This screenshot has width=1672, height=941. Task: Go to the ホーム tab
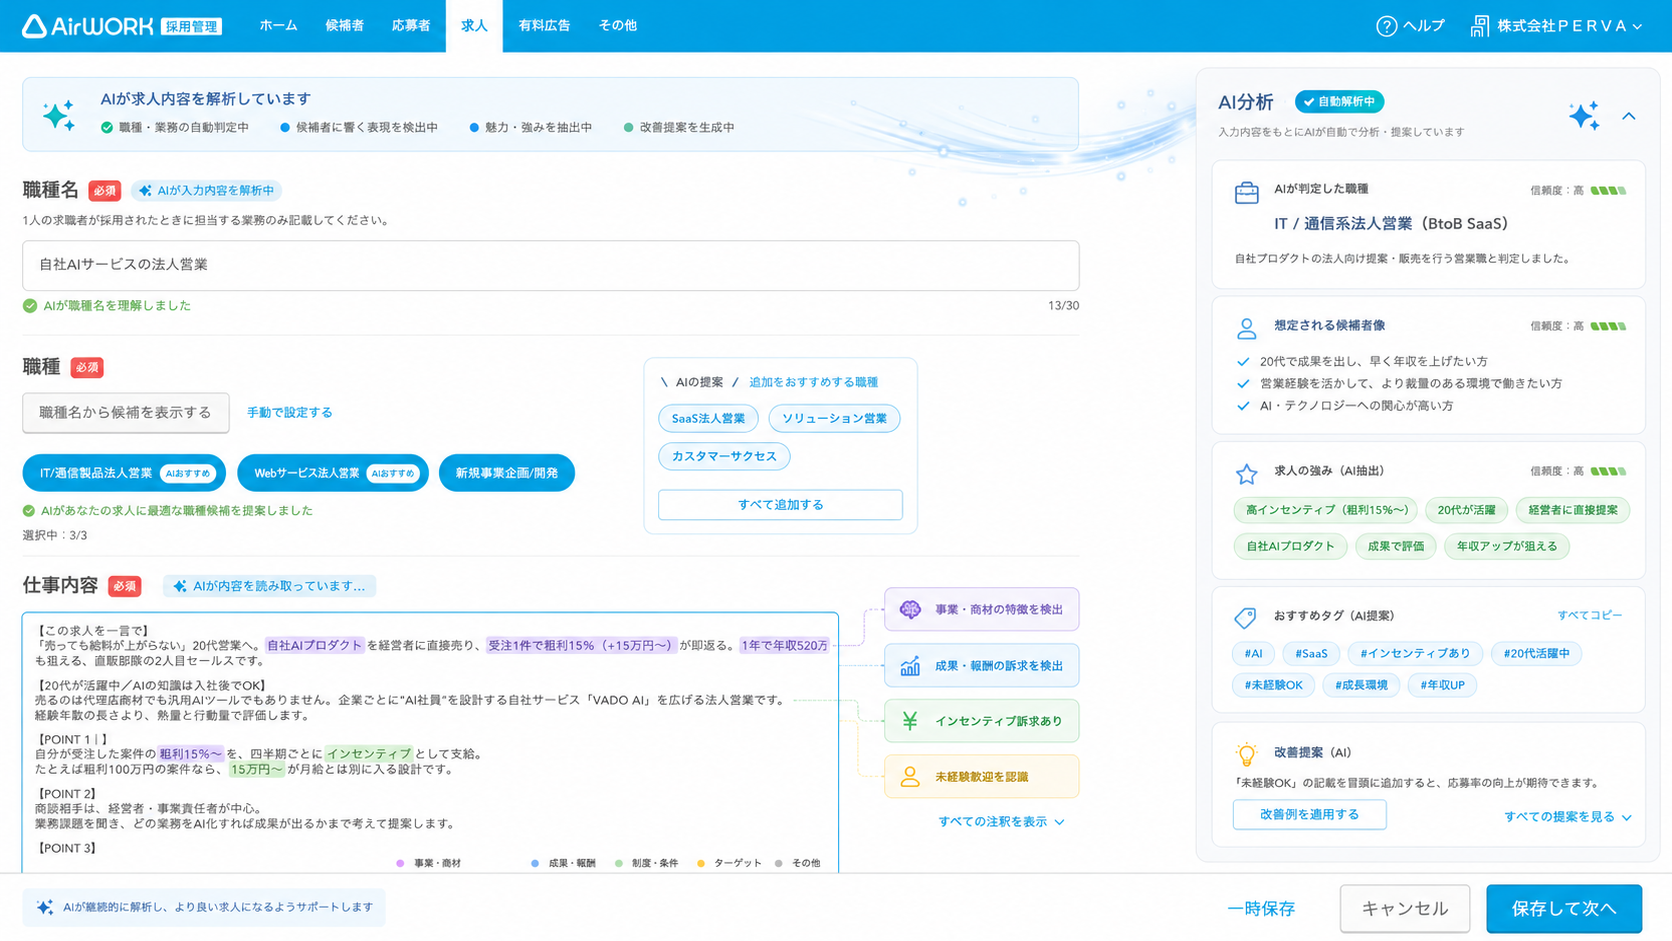click(x=278, y=26)
